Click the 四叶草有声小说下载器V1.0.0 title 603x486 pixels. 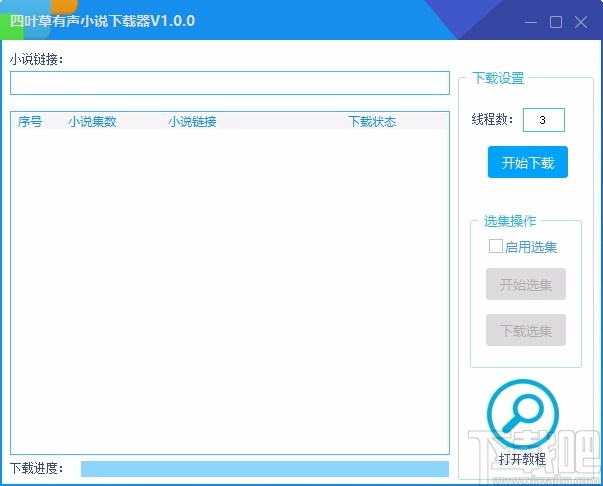coord(103,21)
